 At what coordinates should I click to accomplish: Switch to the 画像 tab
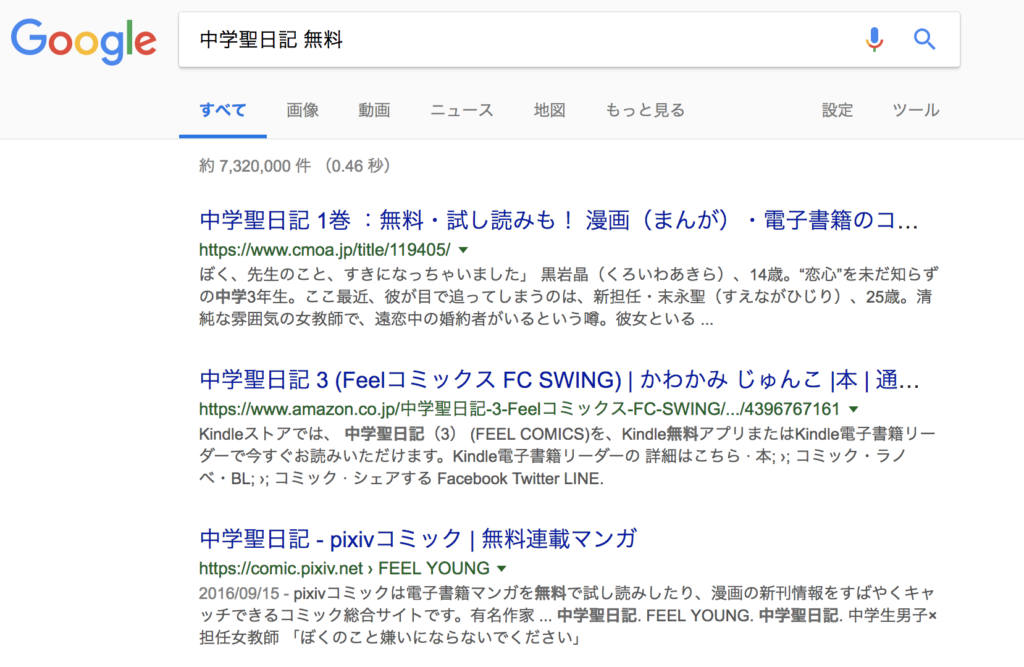pyautogui.click(x=302, y=110)
